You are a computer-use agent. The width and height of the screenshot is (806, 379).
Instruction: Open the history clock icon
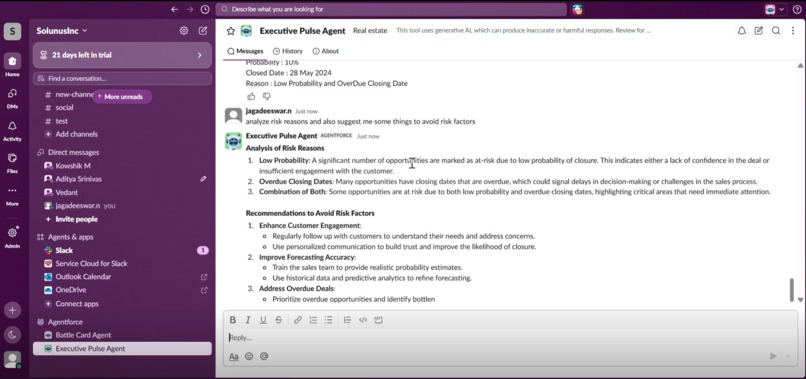point(205,9)
